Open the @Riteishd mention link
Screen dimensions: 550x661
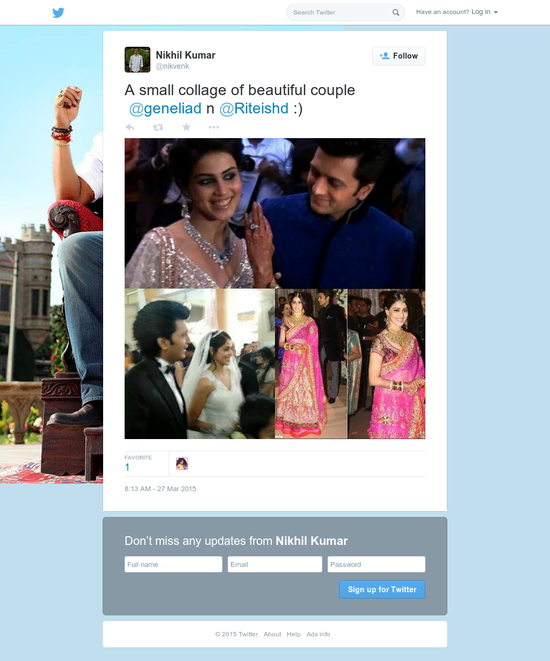point(254,108)
